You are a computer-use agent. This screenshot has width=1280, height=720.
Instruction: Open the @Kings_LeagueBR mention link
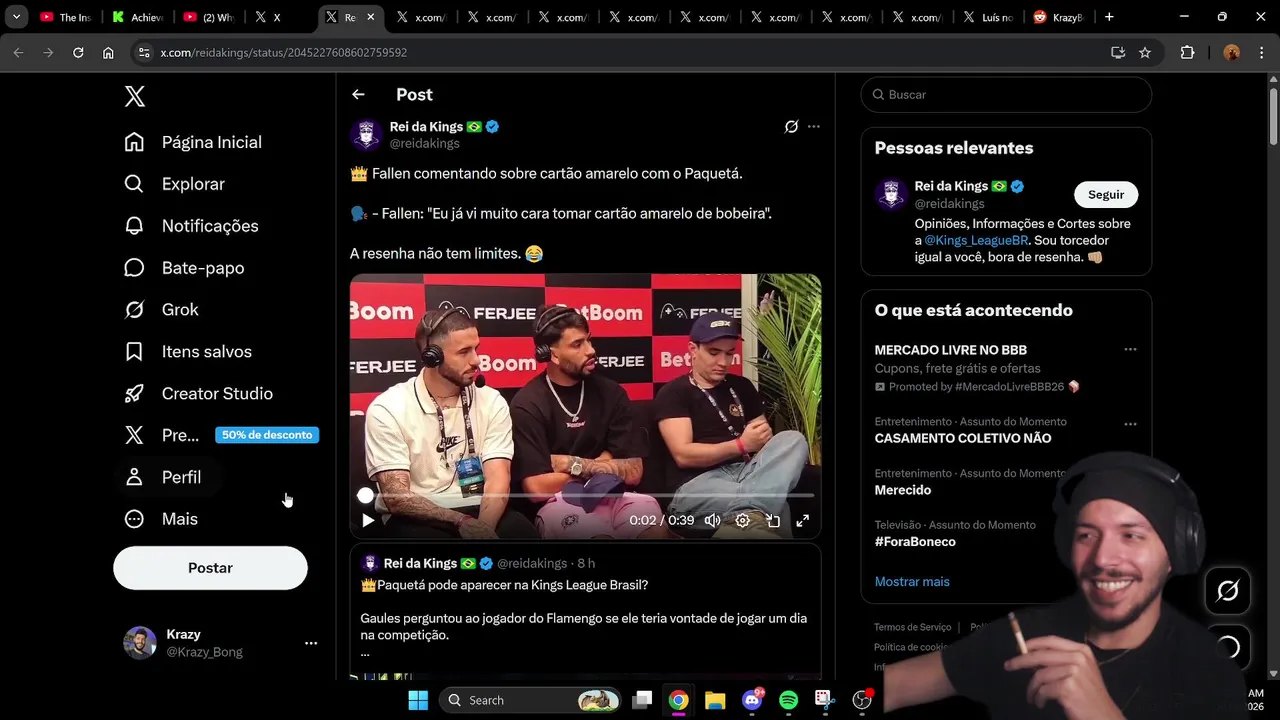click(976, 241)
